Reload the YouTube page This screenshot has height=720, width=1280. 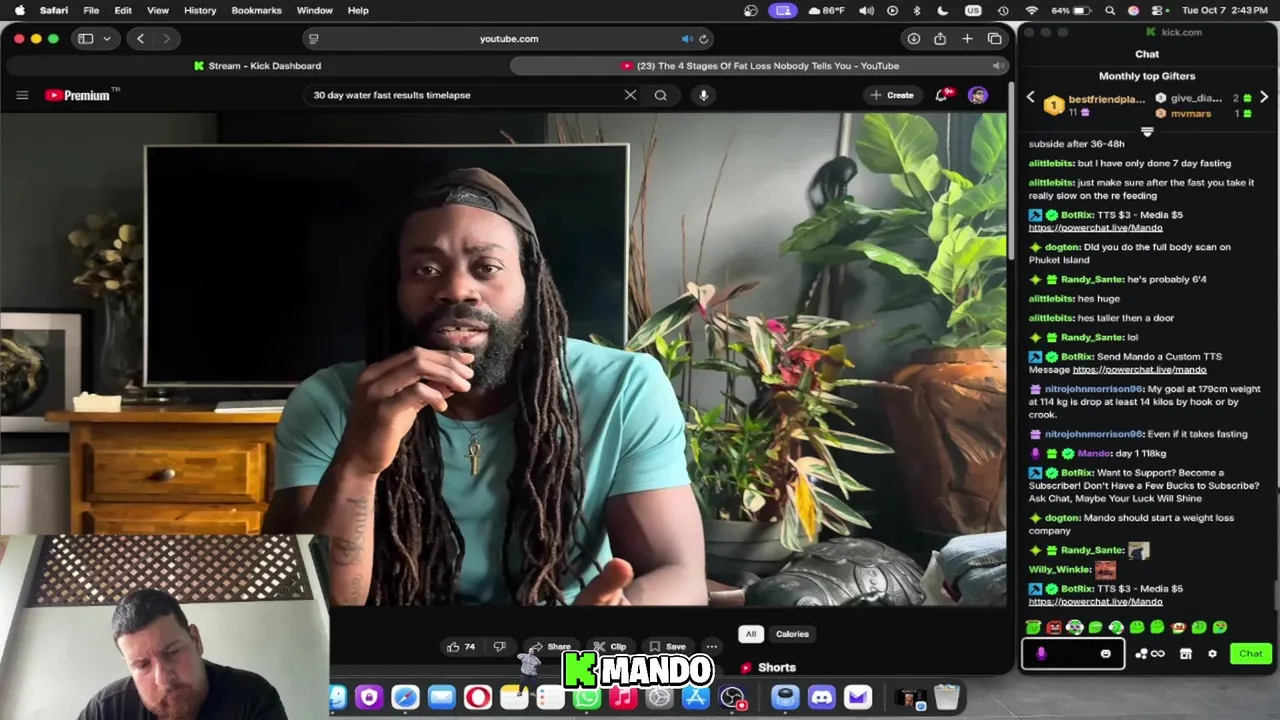(704, 38)
